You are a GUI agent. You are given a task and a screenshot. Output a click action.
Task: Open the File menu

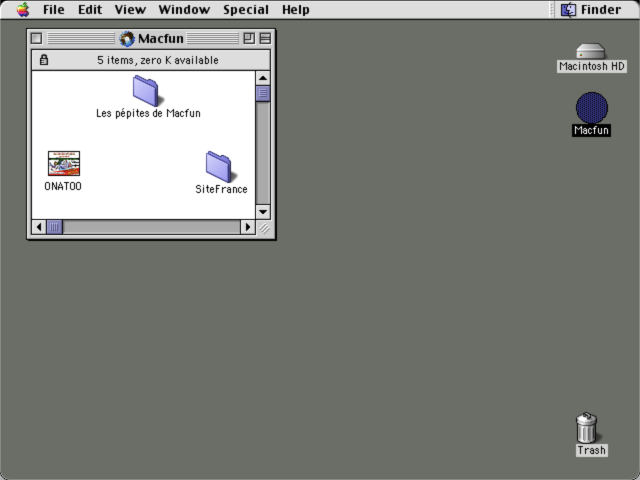click(53, 9)
